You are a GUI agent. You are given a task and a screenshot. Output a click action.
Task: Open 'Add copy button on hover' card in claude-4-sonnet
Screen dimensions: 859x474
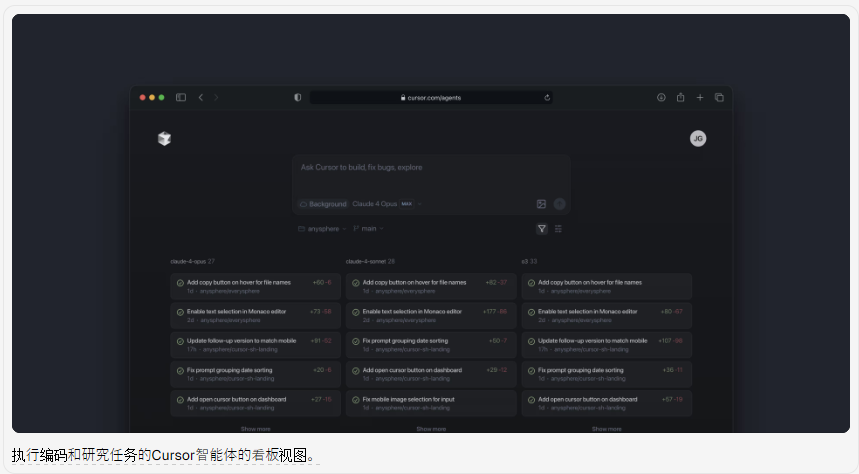coord(431,287)
